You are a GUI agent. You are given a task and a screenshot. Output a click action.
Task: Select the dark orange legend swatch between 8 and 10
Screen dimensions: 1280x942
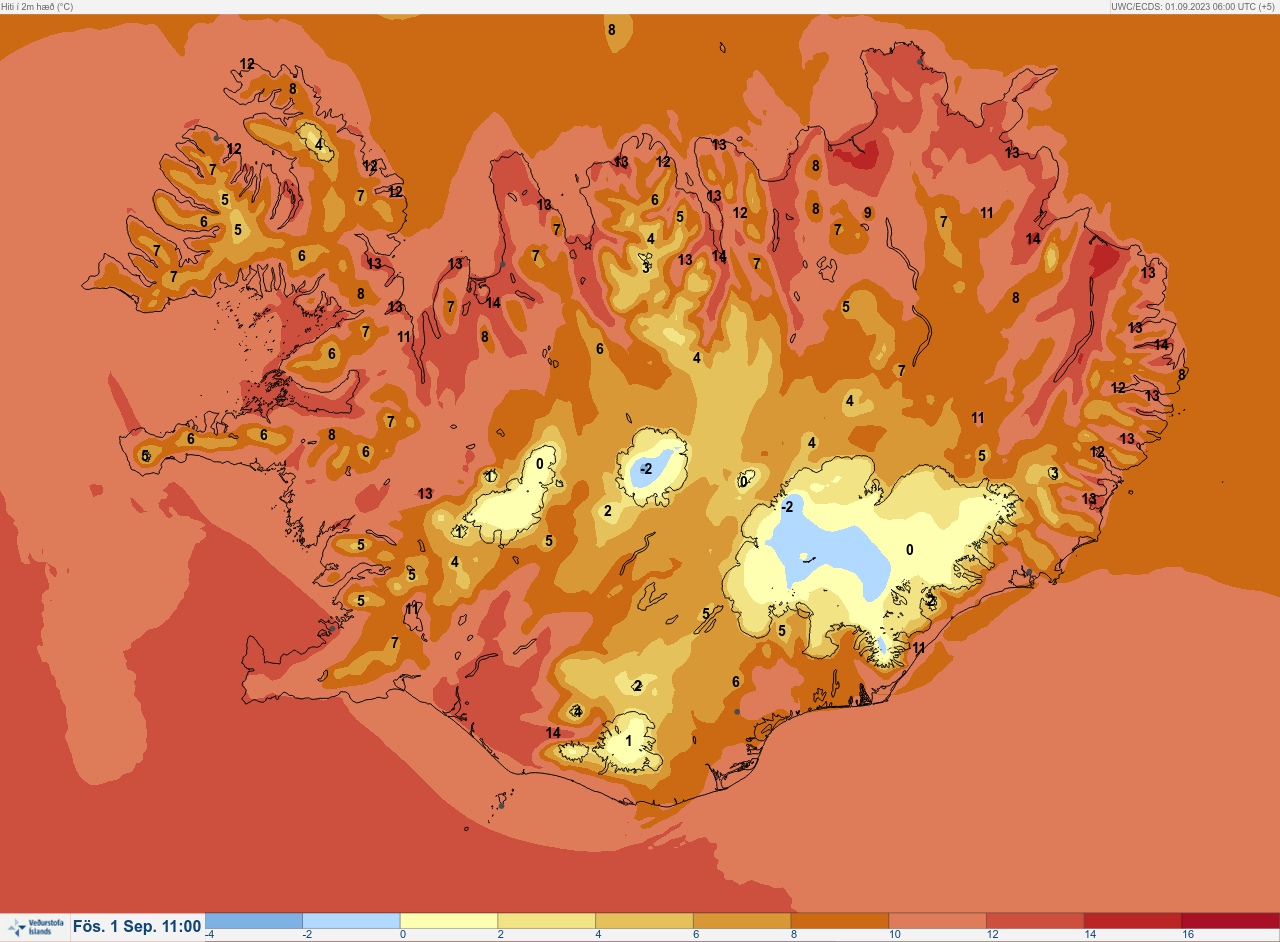(840, 920)
